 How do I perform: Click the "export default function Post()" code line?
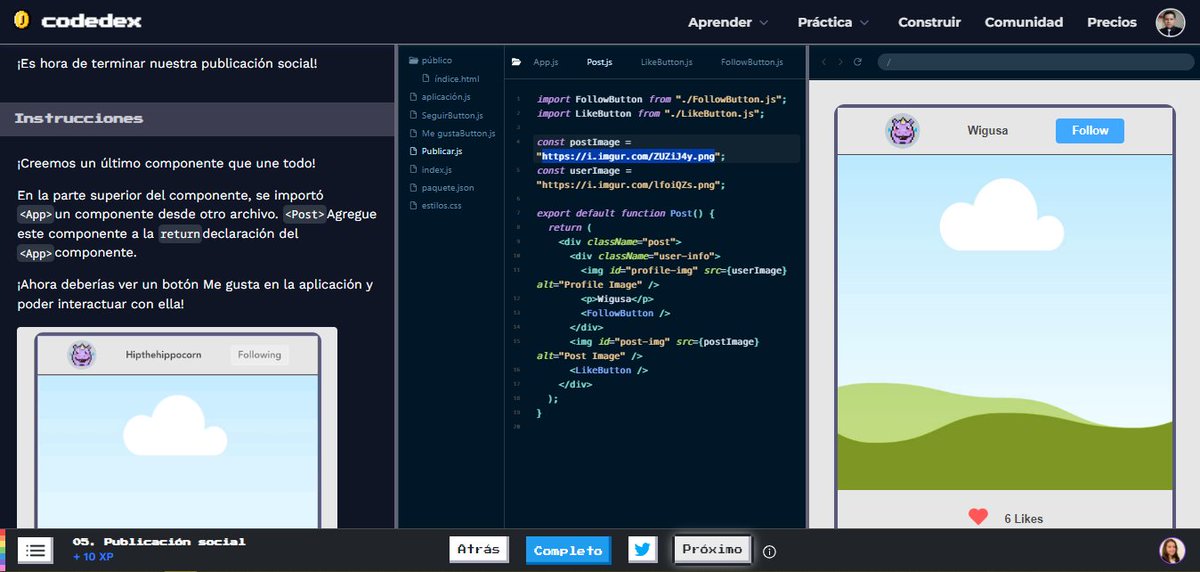626,213
